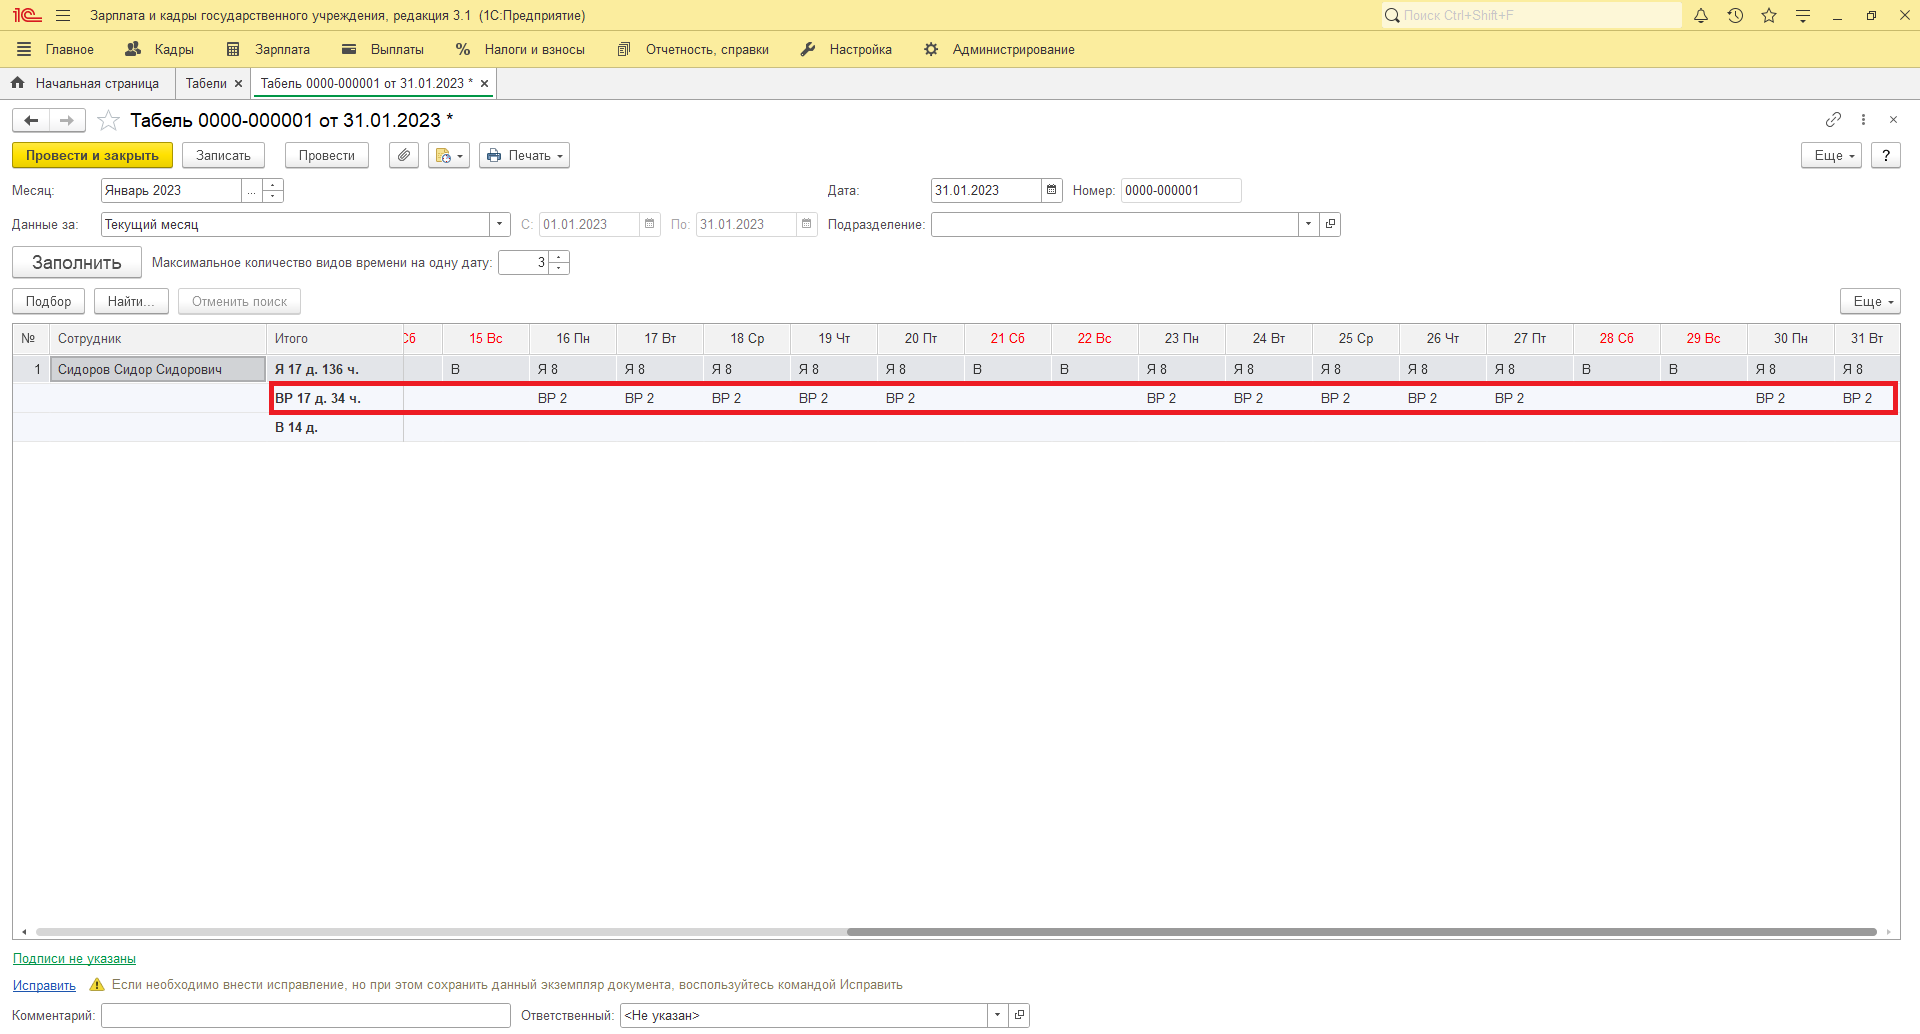
Task: Open the Печать print dropdown
Action: coord(524,156)
